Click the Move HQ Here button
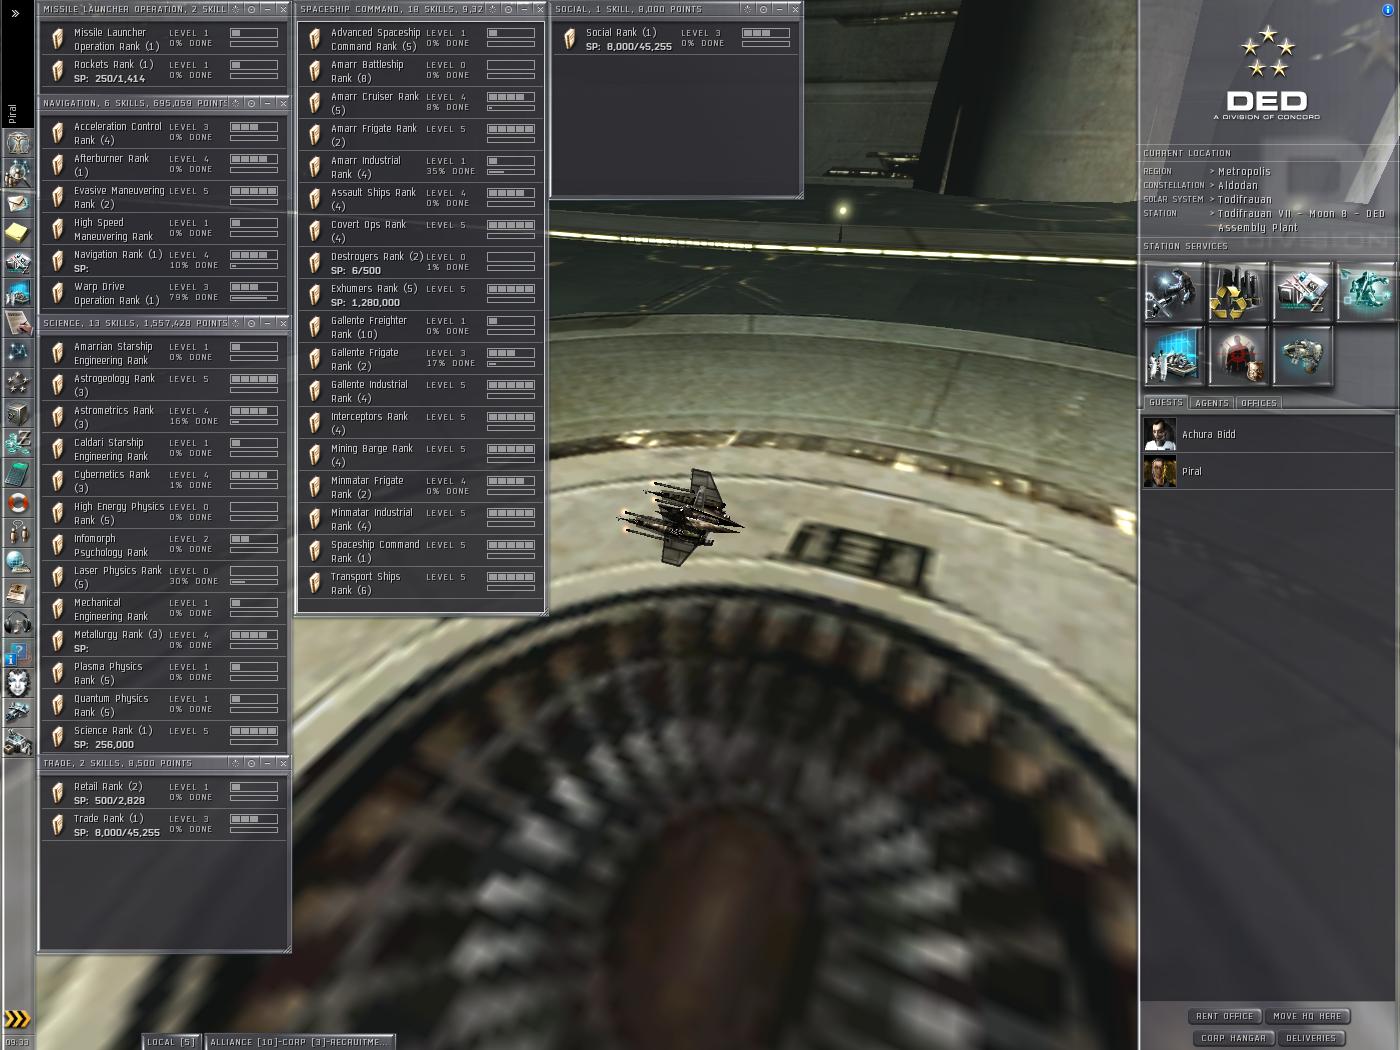The image size is (1400, 1050). click(1307, 1016)
